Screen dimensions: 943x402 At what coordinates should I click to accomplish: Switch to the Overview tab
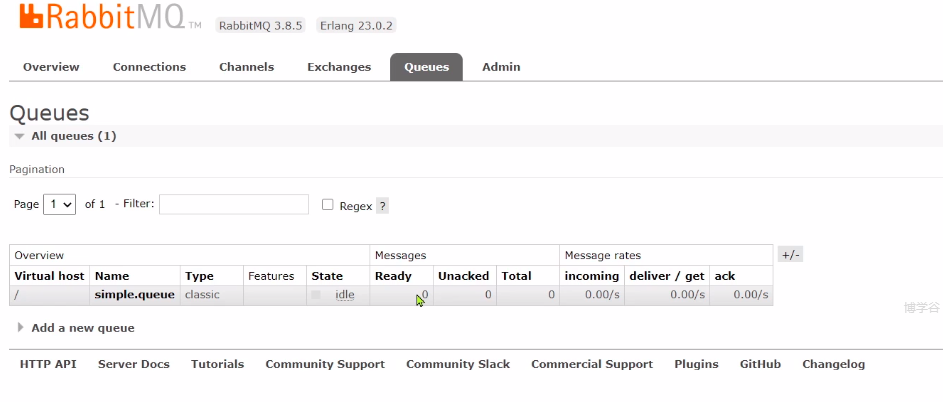[x=51, y=67]
